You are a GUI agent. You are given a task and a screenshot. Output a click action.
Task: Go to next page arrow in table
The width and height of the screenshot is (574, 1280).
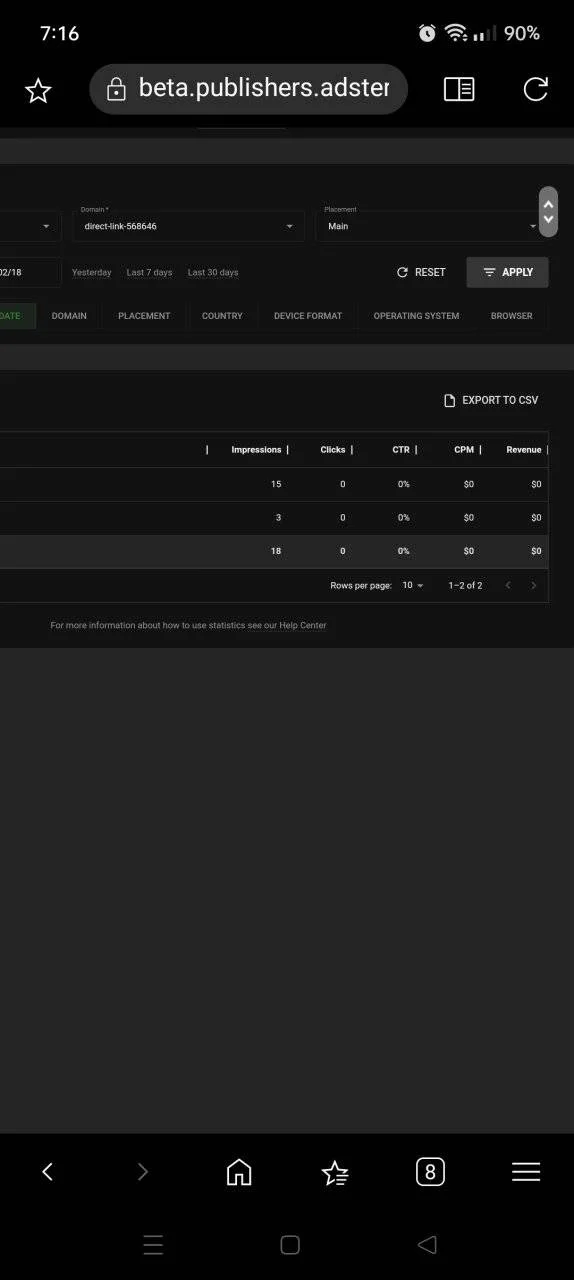point(534,585)
